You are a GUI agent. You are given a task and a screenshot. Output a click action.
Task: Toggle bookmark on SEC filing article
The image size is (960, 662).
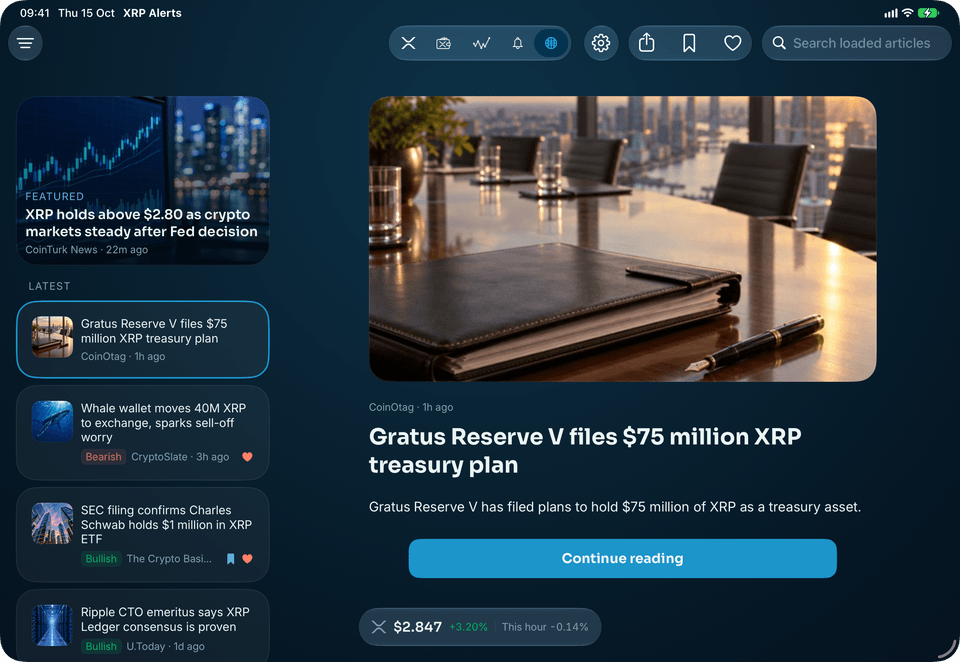(x=231, y=559)
